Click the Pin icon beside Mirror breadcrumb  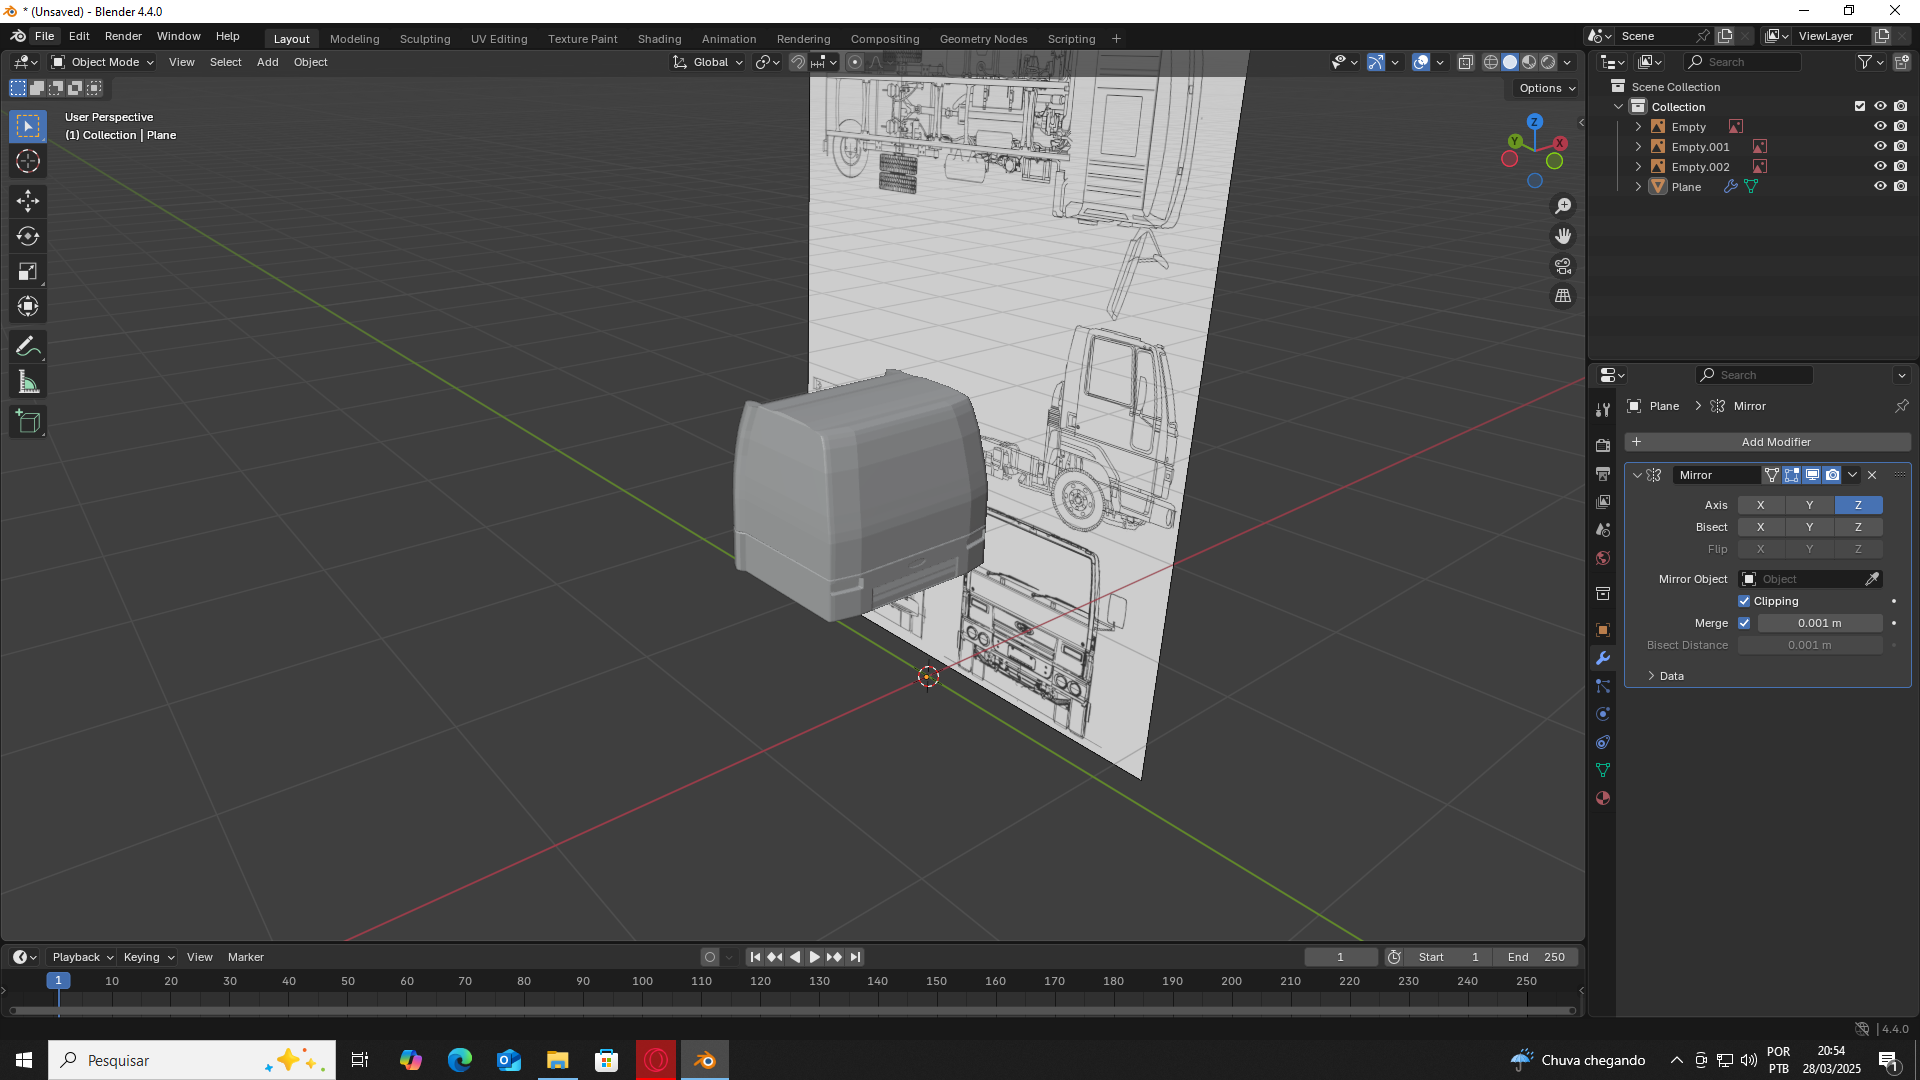click(1901, 406)
